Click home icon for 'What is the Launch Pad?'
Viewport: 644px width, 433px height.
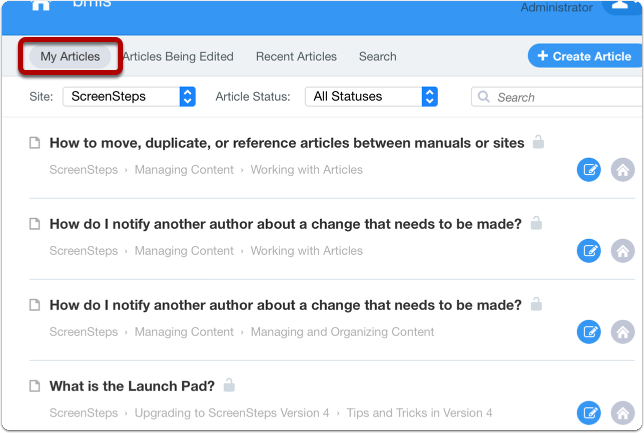[623, 413]
